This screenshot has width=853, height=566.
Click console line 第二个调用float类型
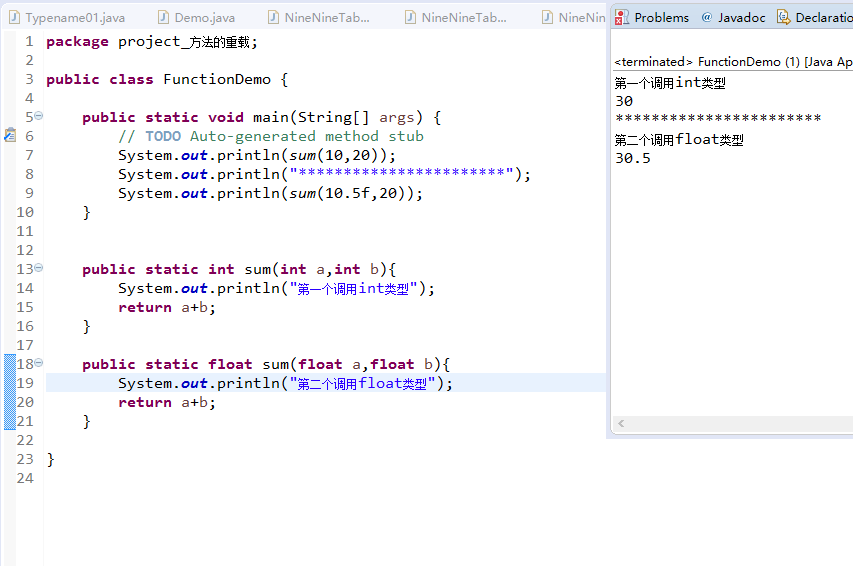click(x=679, y=140)
